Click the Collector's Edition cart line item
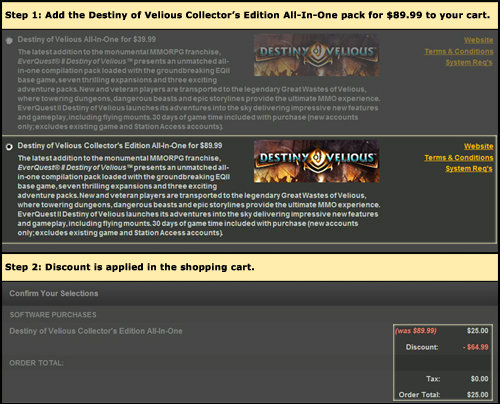 [x=96, y=331]
